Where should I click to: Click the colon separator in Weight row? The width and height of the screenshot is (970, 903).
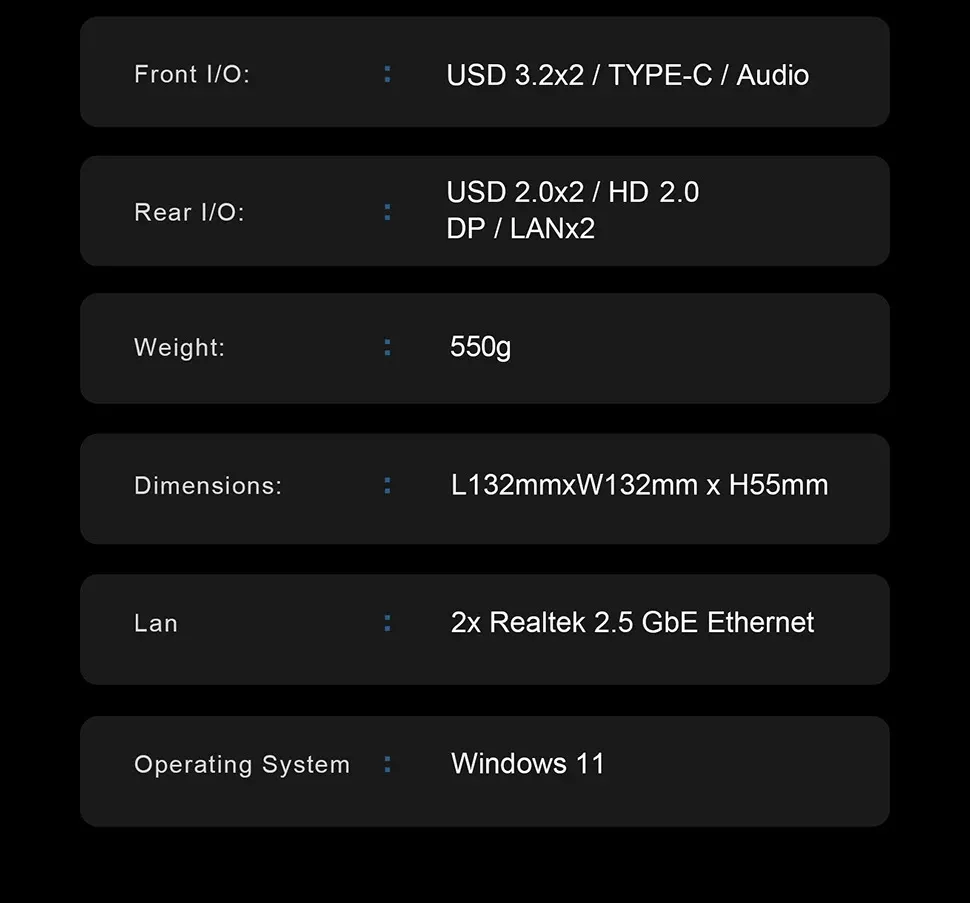pyautogui.click(x=388, y=348)
